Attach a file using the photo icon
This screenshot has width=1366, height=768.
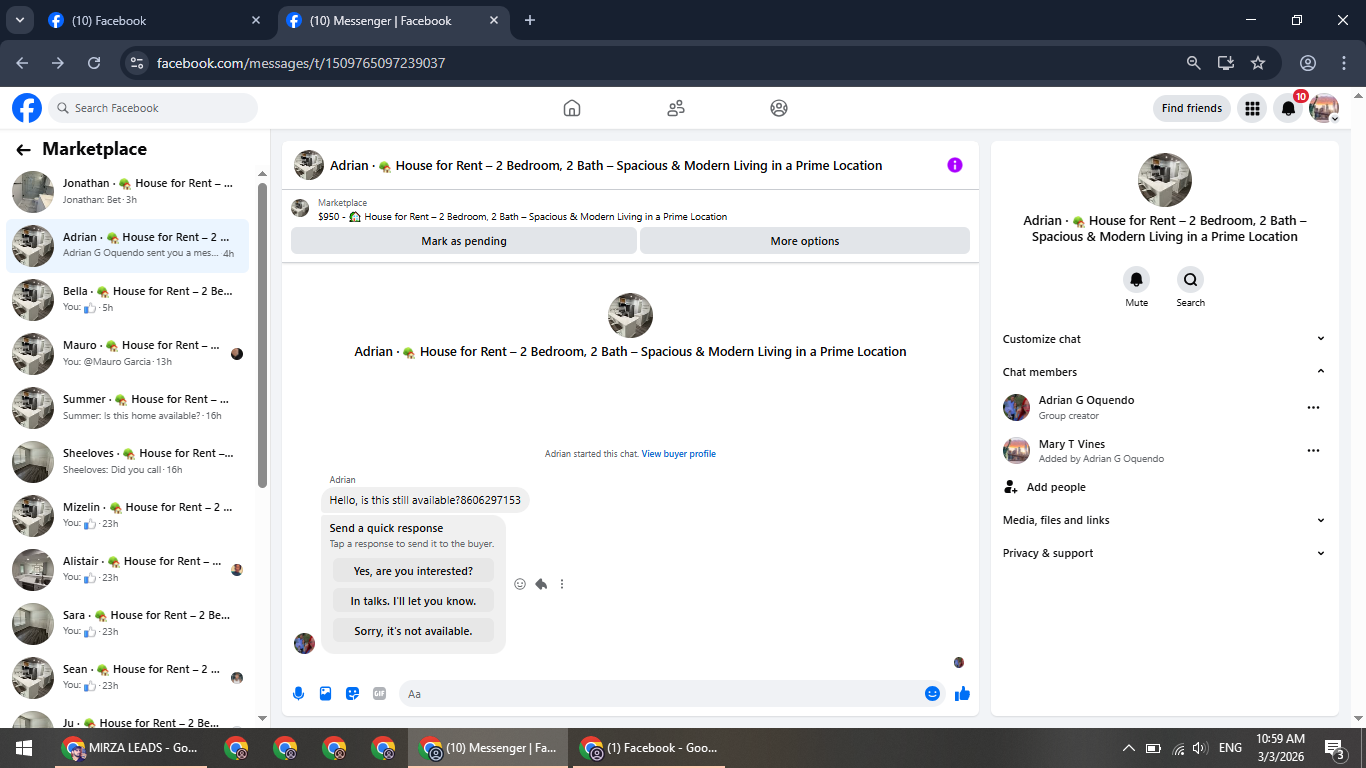tap(325, 693)
